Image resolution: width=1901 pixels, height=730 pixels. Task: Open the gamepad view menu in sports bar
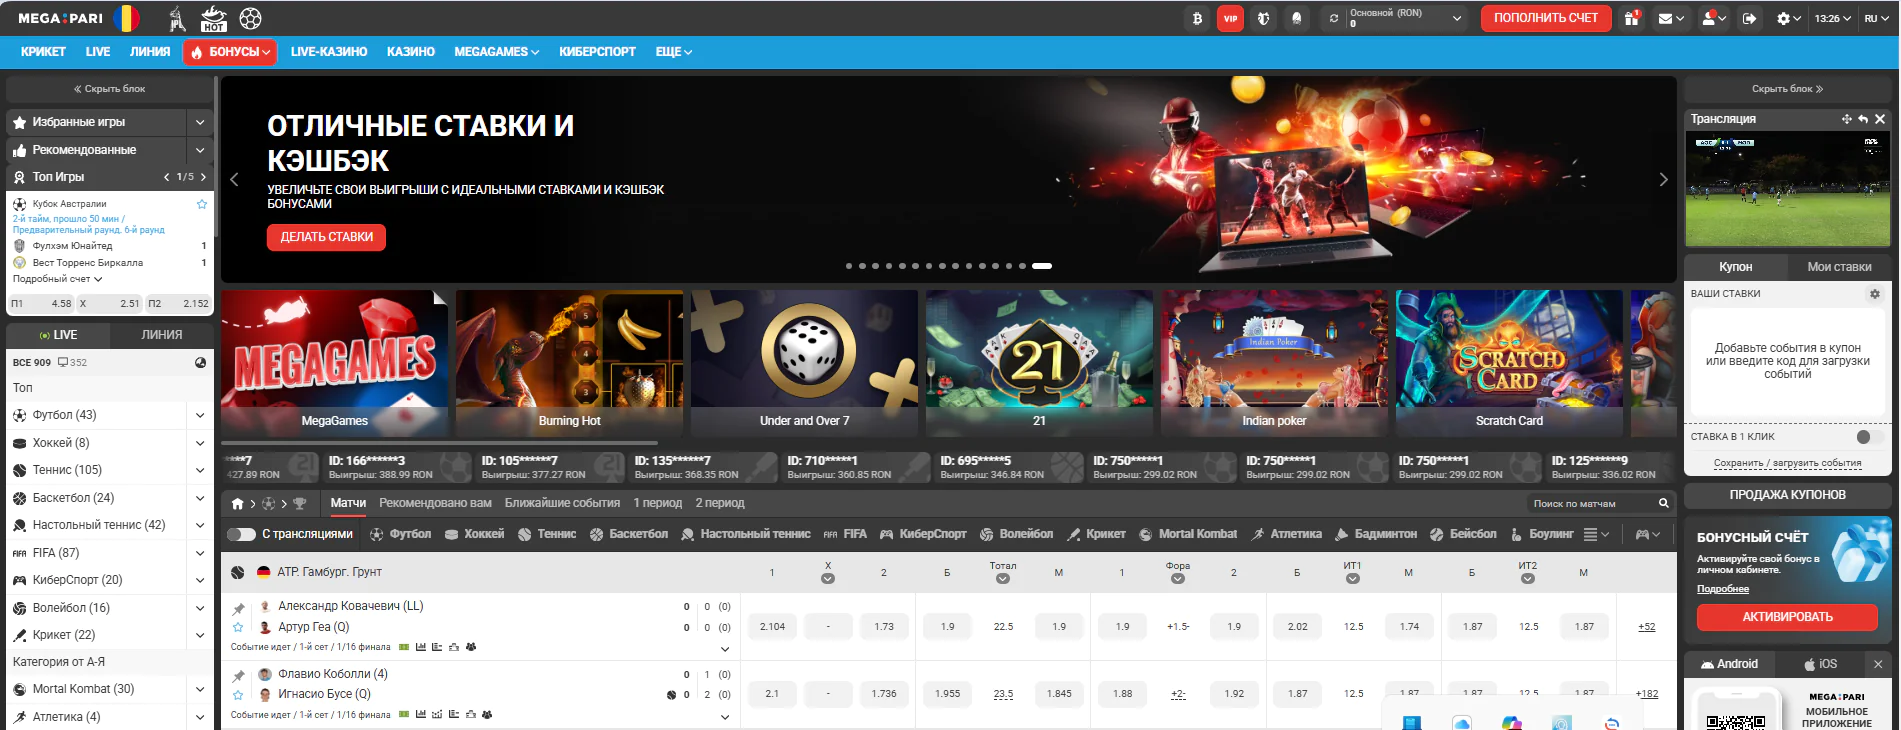click(x=1647, y=534)
